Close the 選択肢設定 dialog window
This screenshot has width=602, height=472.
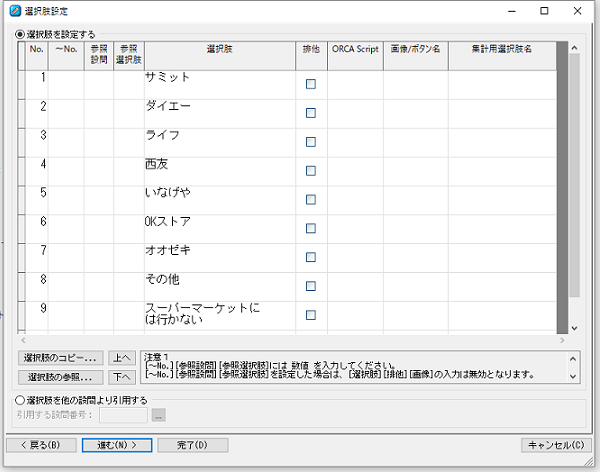point(577,11)
